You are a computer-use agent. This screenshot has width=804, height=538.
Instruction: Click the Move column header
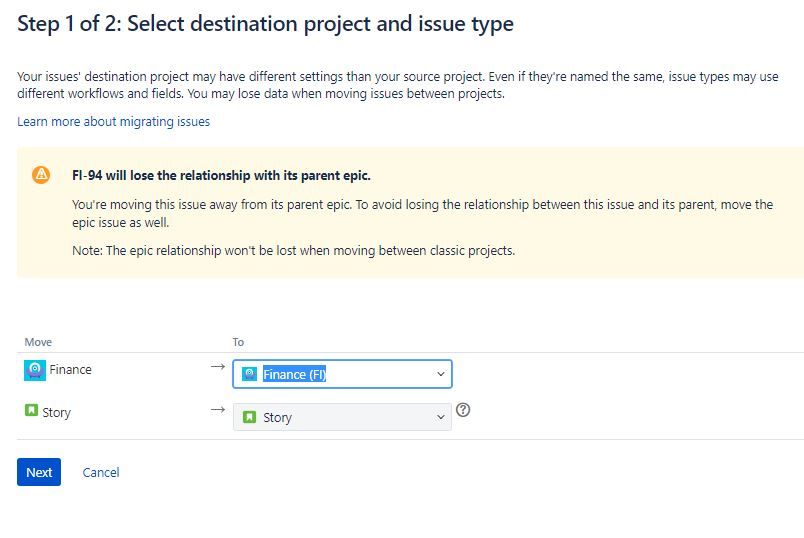[38, 342]
